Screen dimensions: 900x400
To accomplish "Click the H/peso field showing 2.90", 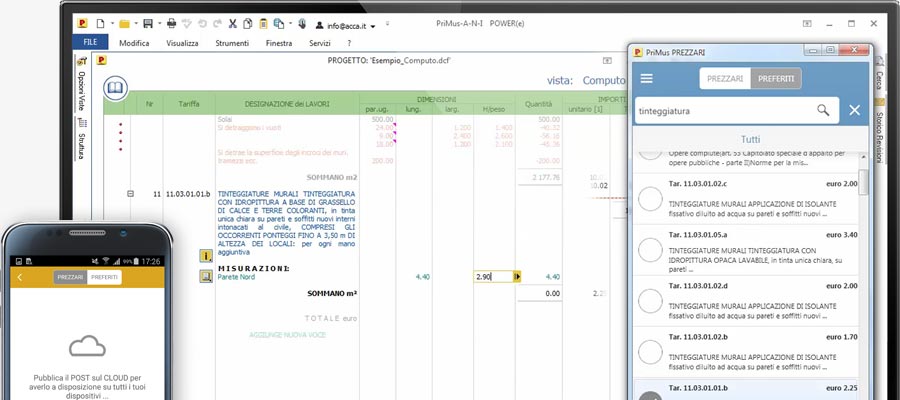I will coord(494,277).
